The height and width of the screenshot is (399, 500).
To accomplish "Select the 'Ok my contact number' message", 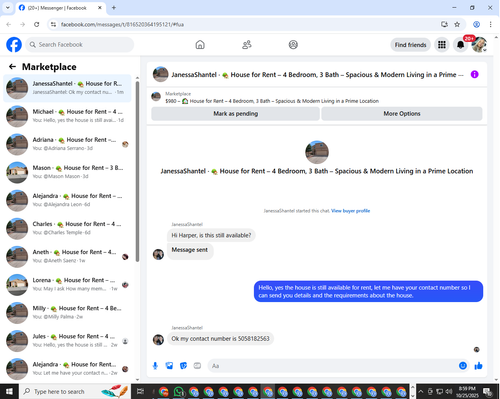I will pos(220,339).
